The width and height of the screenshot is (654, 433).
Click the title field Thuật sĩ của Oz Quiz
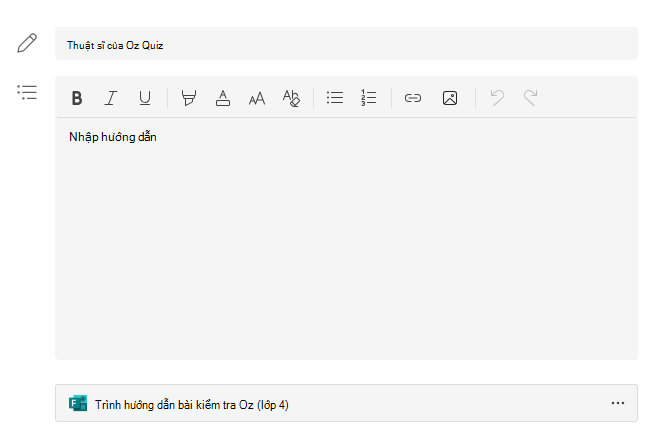pyautogui.click(x=346, y=43)
